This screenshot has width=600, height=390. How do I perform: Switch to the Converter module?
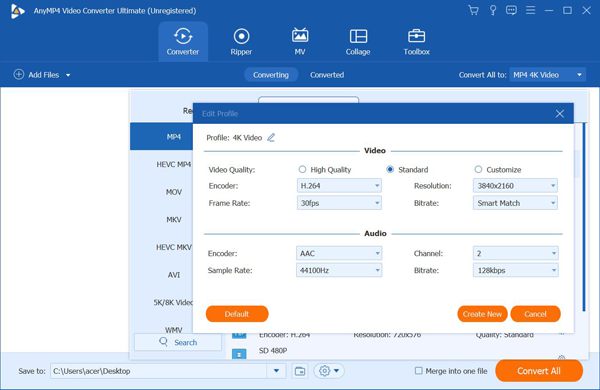click(x=183, y=41)
